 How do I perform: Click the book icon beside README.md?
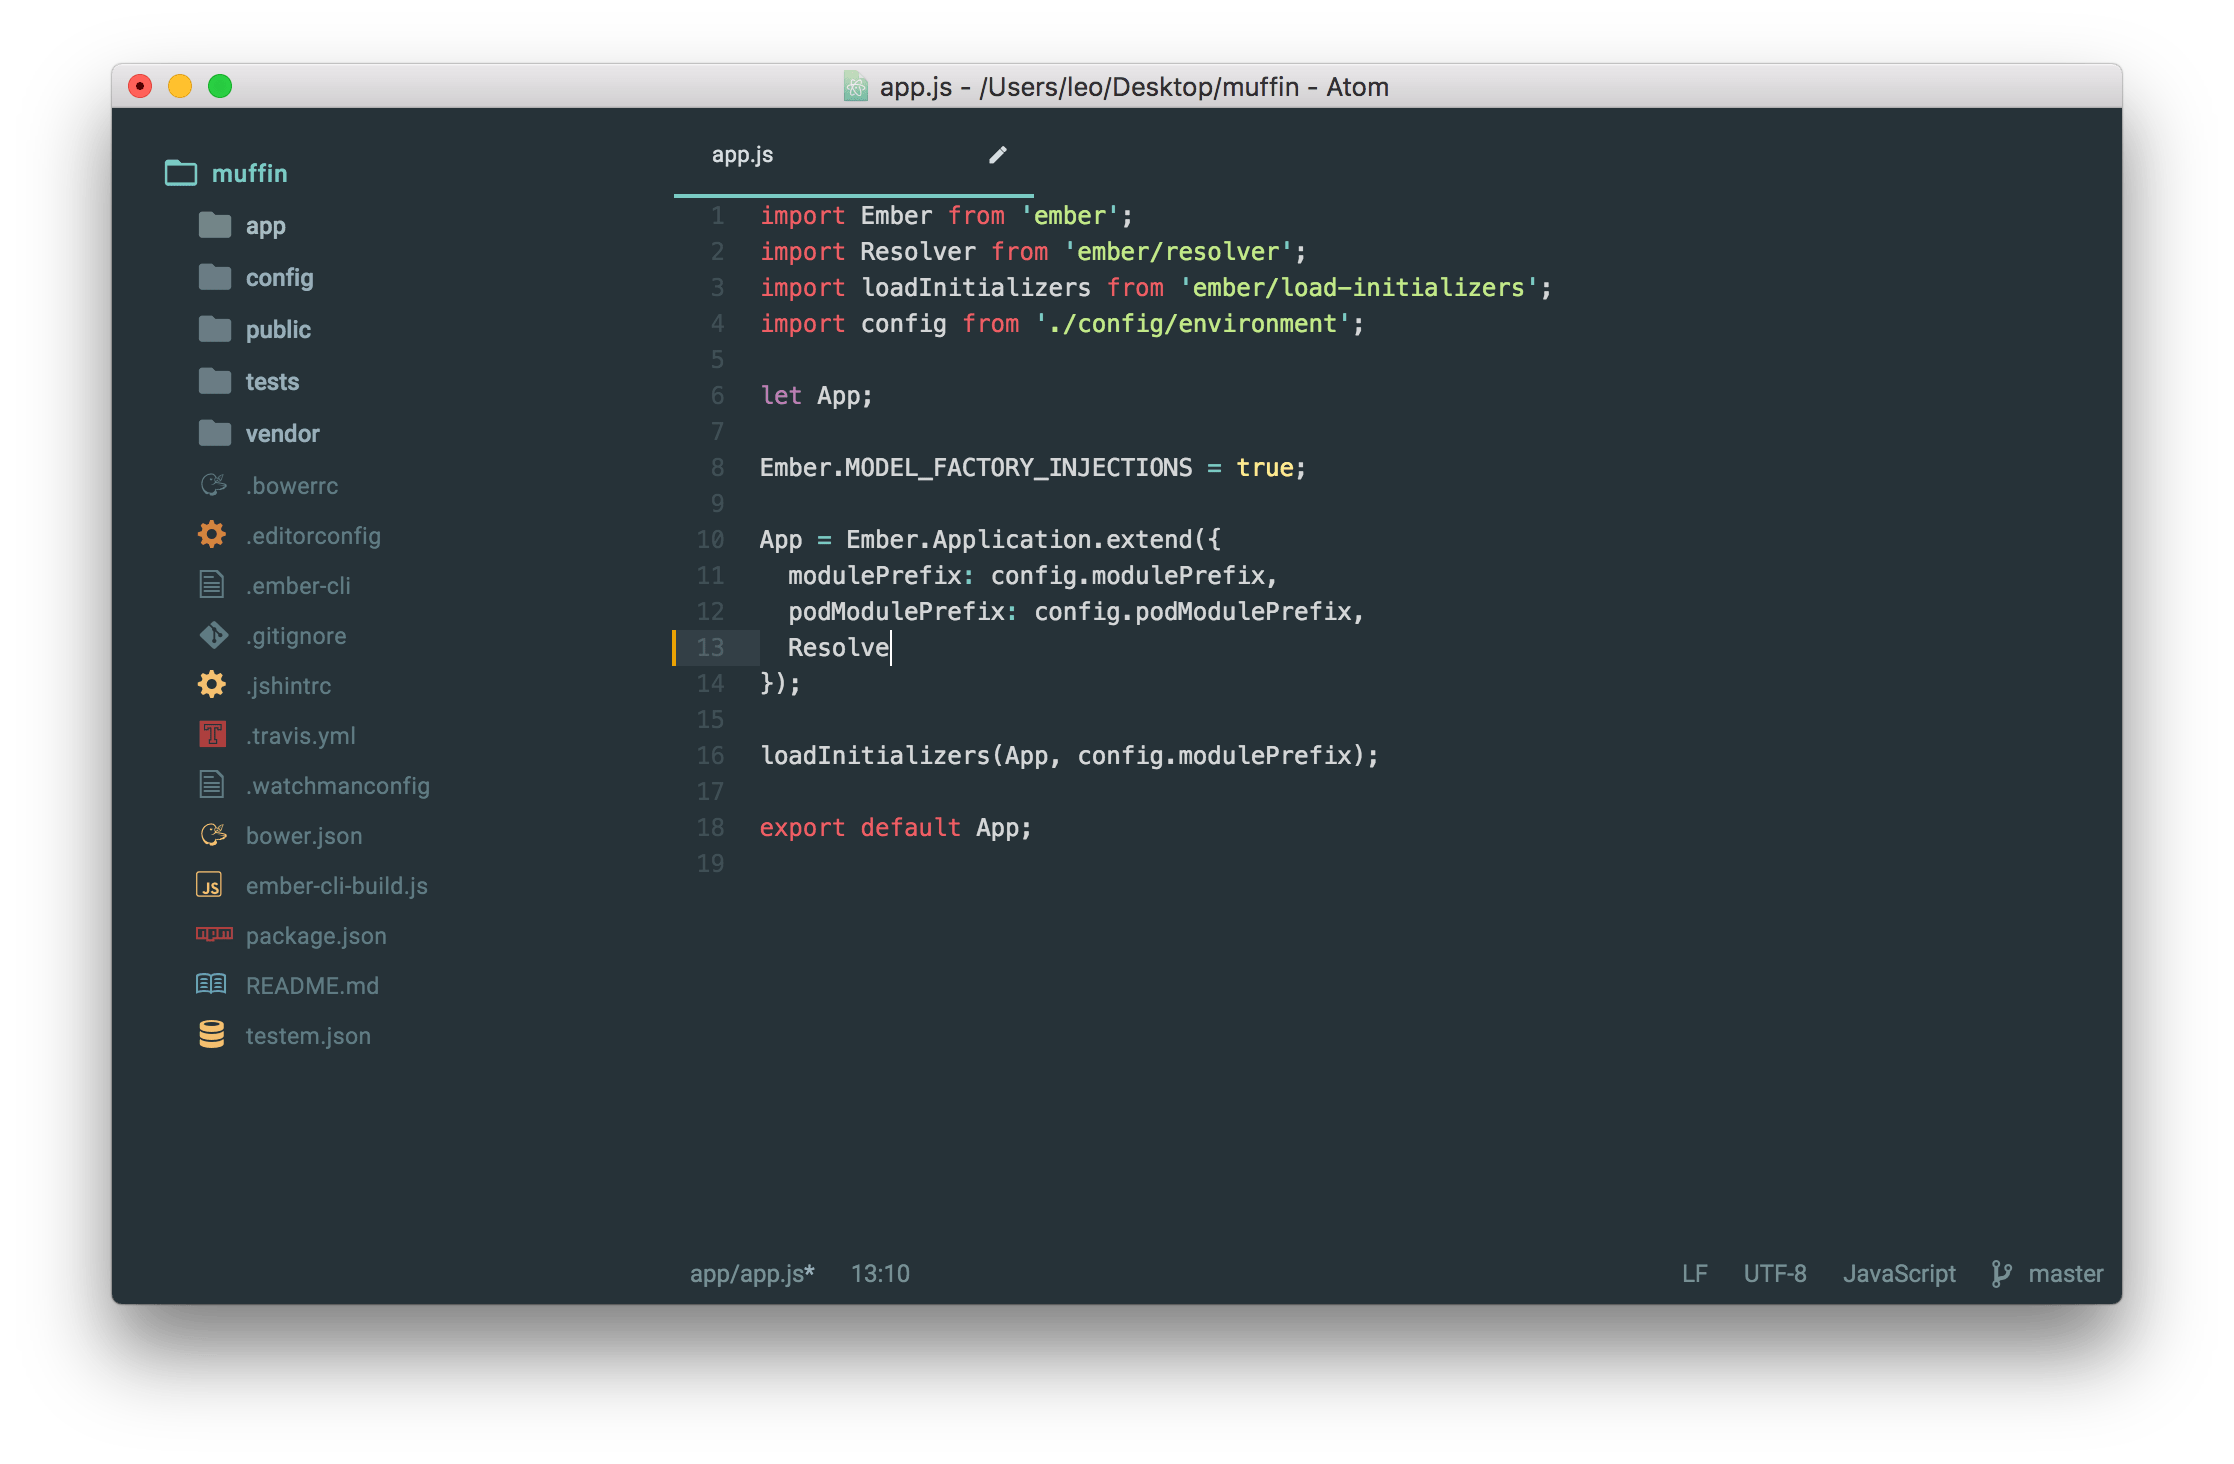coord(211,984)
